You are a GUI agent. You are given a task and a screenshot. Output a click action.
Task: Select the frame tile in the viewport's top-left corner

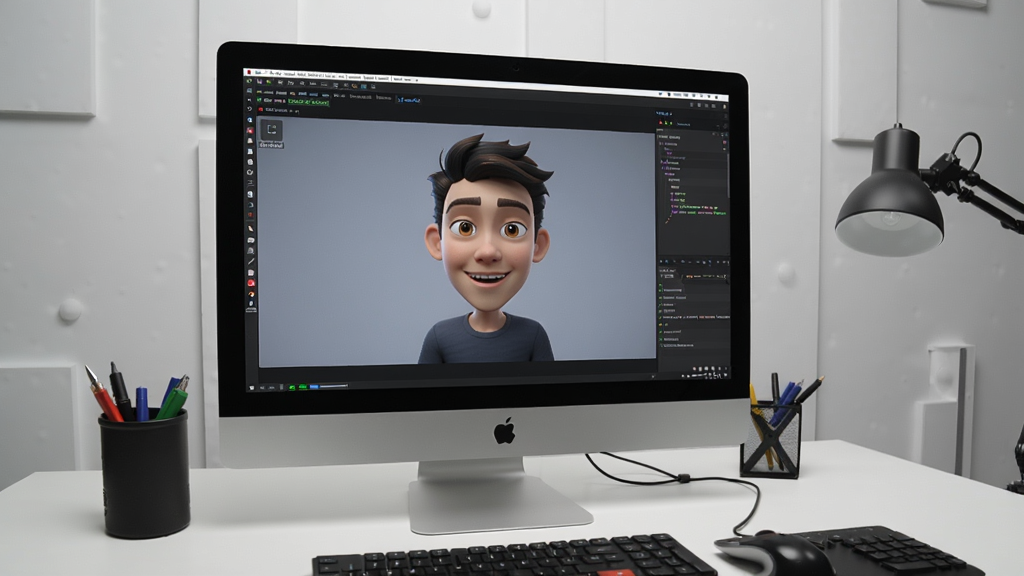(272, 130)
